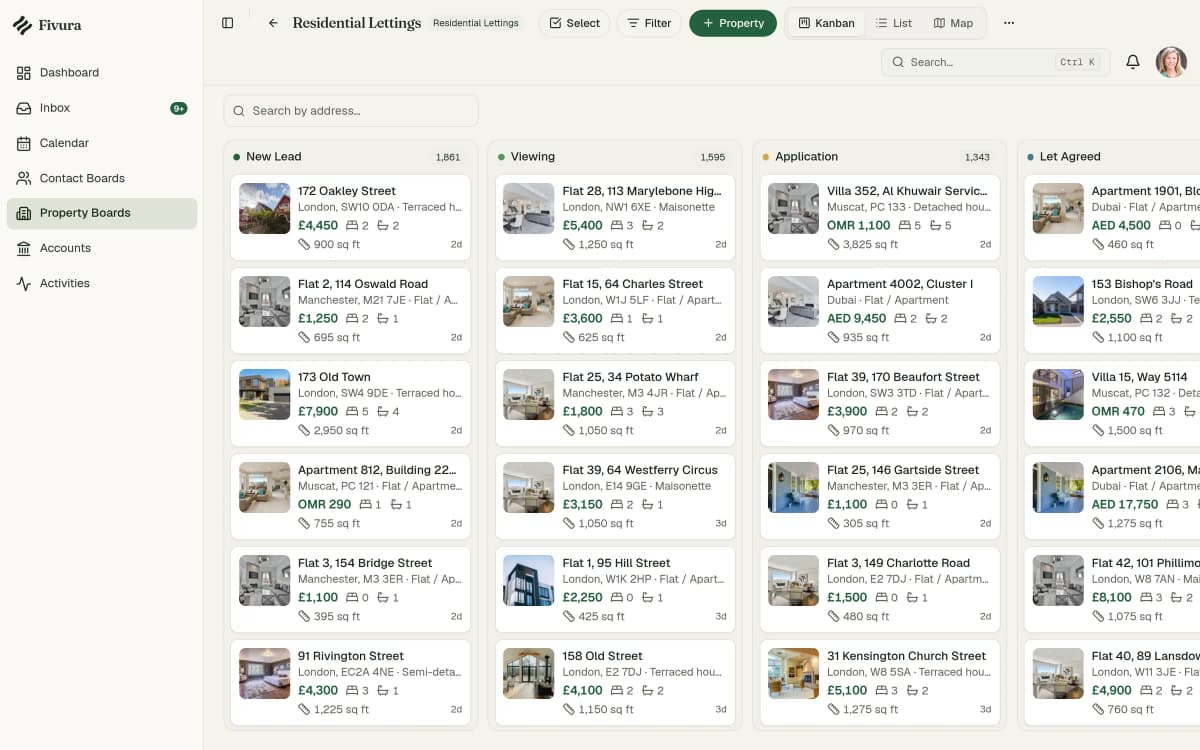Open Dashboard from the sidebar
The width and height of the screenshot is (1200, 750).
[102, 73]
